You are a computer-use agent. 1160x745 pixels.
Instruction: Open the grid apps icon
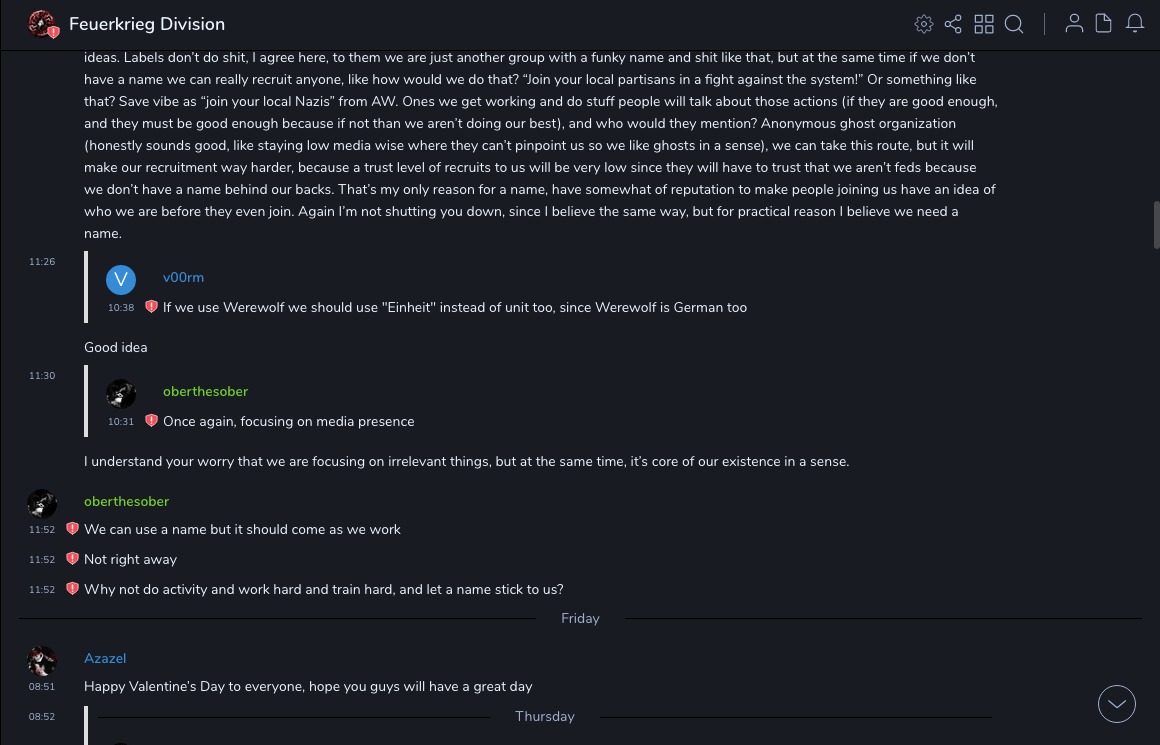pos(984,24)
